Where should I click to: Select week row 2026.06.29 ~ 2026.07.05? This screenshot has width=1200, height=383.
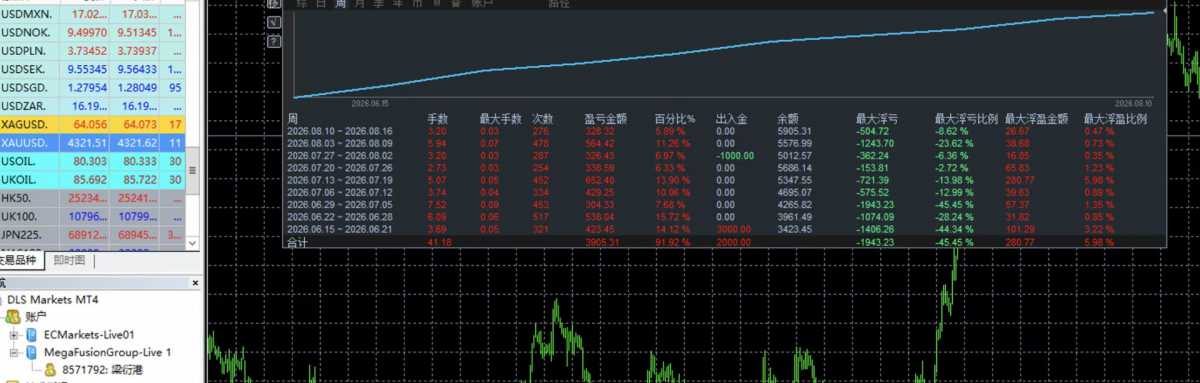point(725,205)
